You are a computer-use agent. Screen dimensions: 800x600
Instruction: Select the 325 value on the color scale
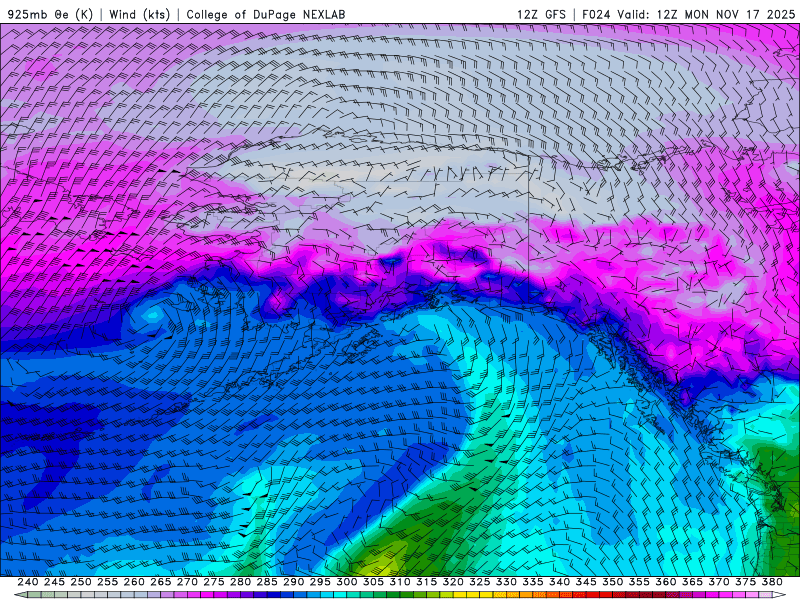click(x=479, y=582)
